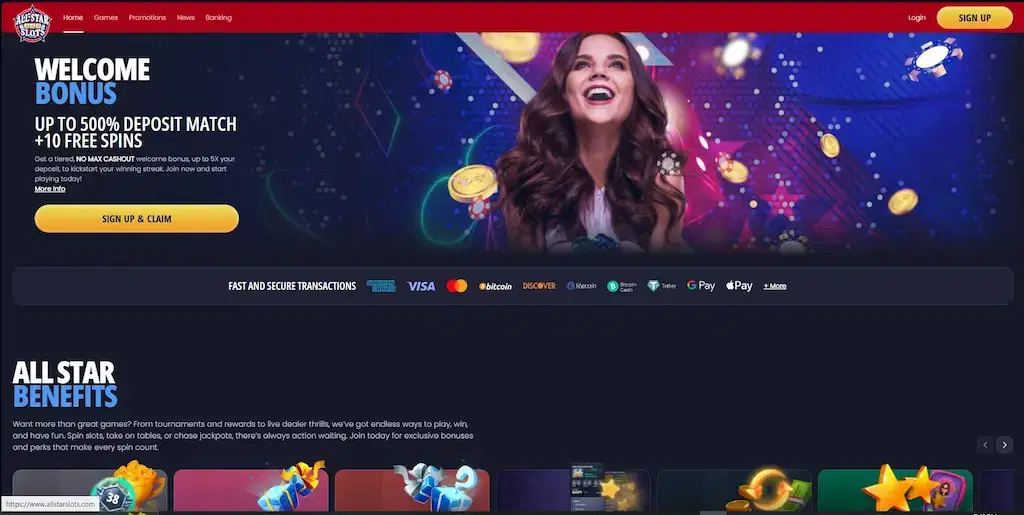Go to the Promotions page
Screen dimensions: 1024x515
(x=147, y=18)
